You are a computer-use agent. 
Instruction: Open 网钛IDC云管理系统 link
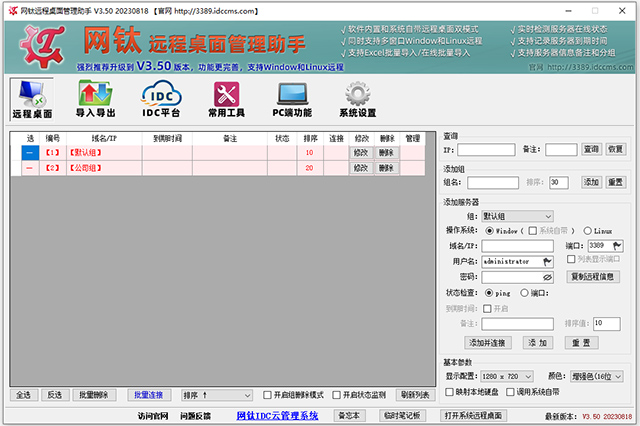tap(277, 416)
